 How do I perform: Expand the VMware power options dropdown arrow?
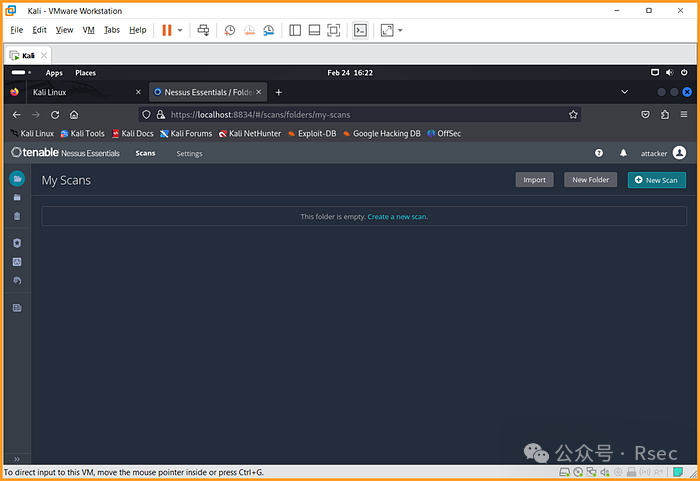[x=180, y=30]
